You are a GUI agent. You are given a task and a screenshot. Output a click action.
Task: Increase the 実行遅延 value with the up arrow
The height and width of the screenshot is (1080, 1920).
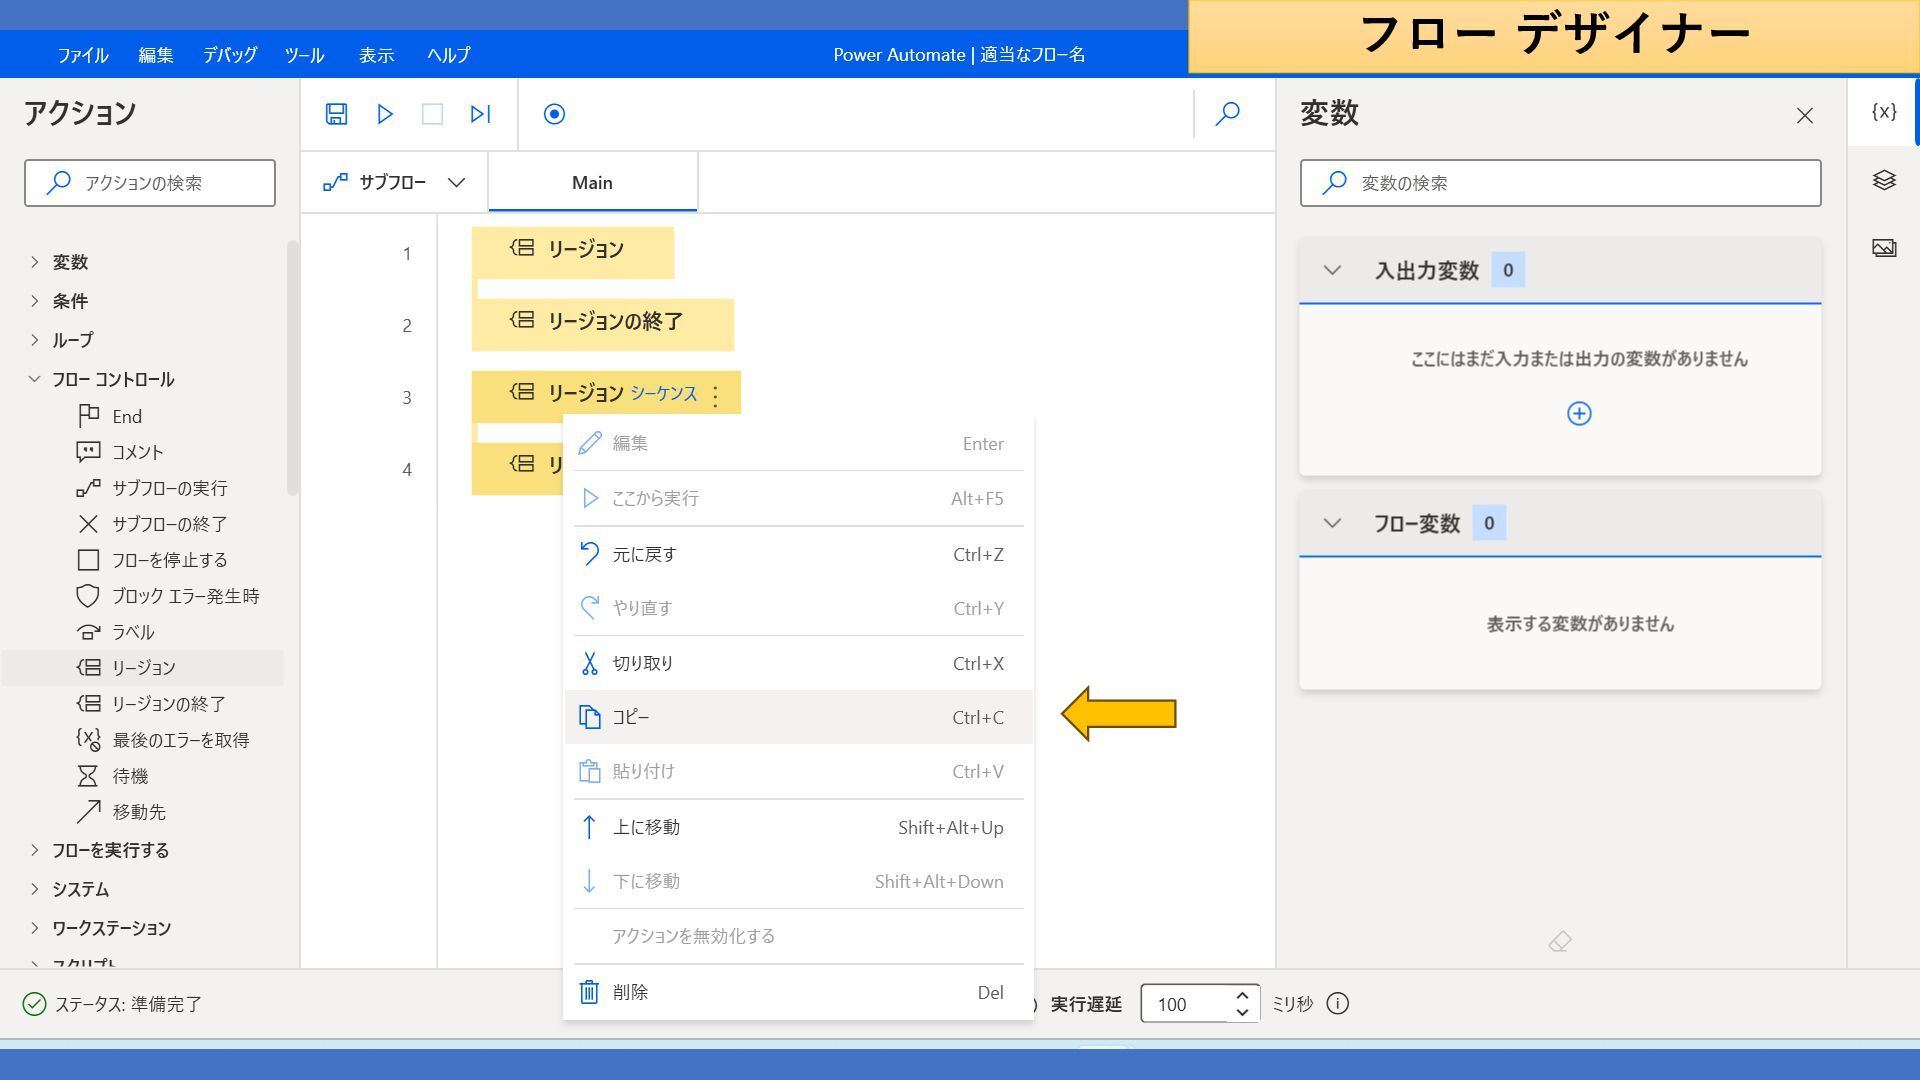pos(1242,995)
